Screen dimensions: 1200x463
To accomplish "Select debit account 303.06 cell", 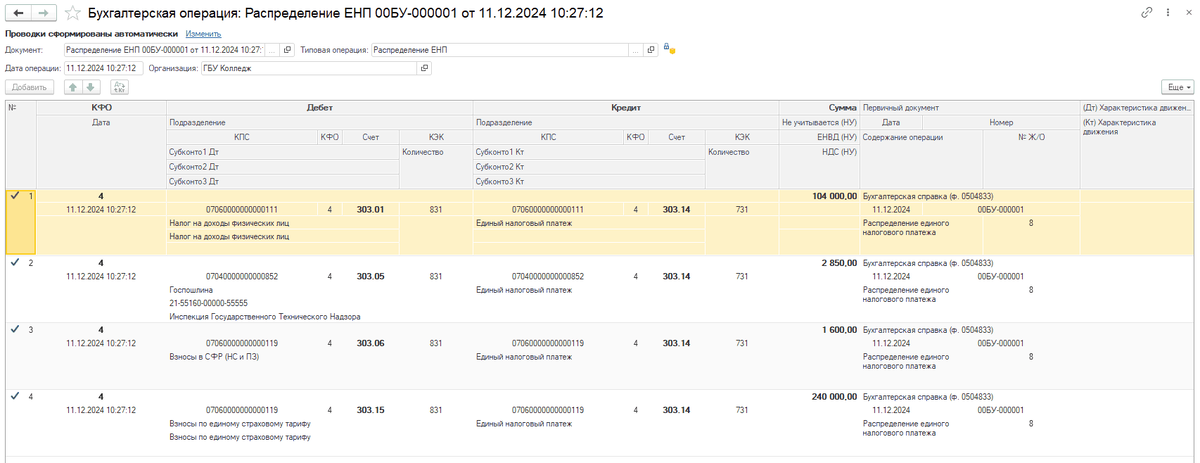I will click(x=370, y=342).
